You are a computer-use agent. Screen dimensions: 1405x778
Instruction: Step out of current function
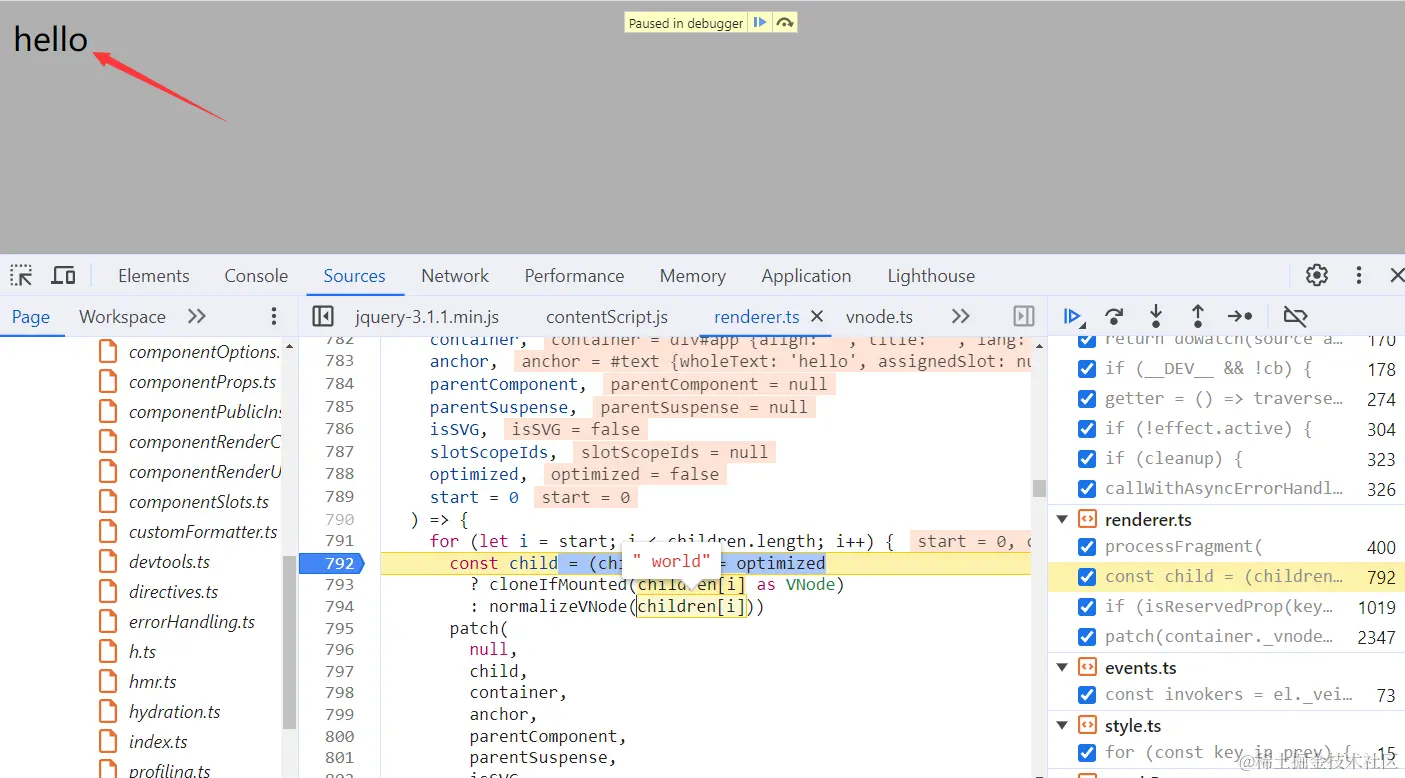pos(1197,316)
